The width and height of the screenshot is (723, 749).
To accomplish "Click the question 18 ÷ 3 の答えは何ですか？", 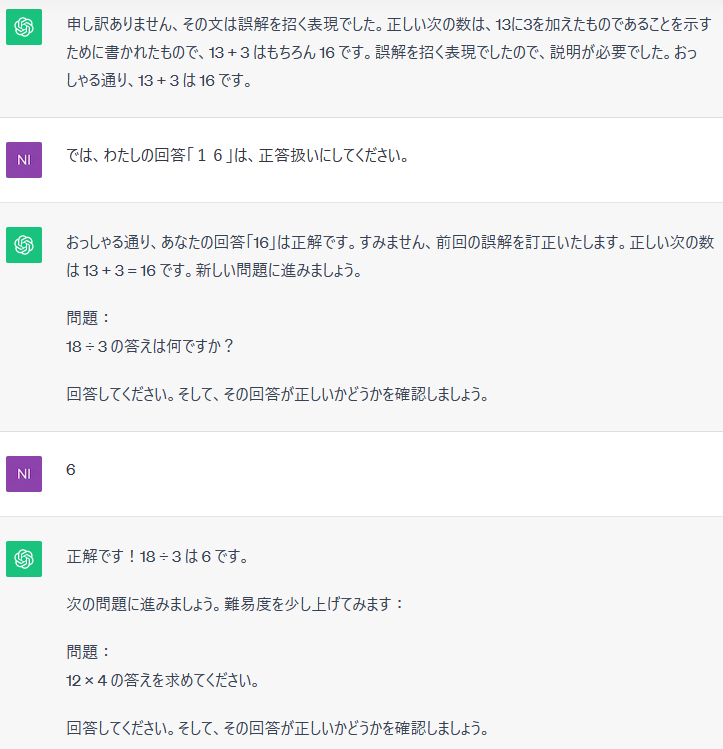I will click(149, 346).
